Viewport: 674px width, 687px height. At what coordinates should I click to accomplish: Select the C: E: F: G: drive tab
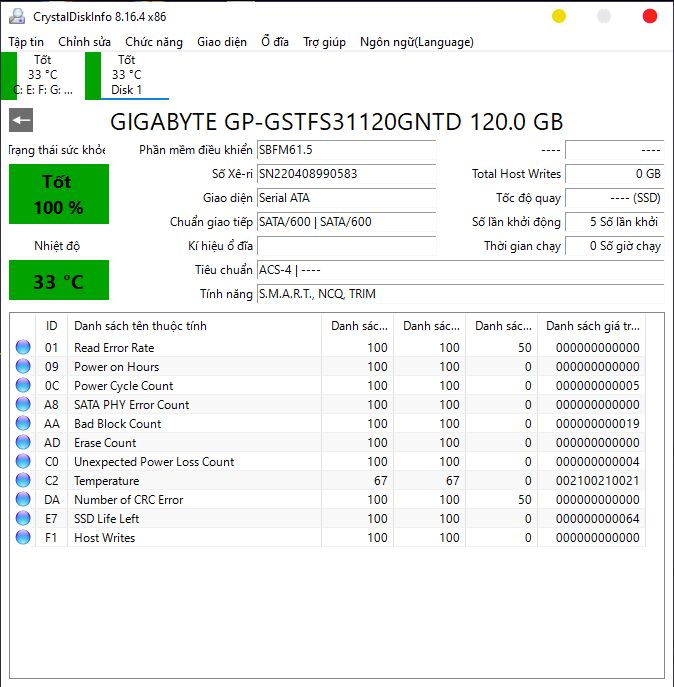42,75
